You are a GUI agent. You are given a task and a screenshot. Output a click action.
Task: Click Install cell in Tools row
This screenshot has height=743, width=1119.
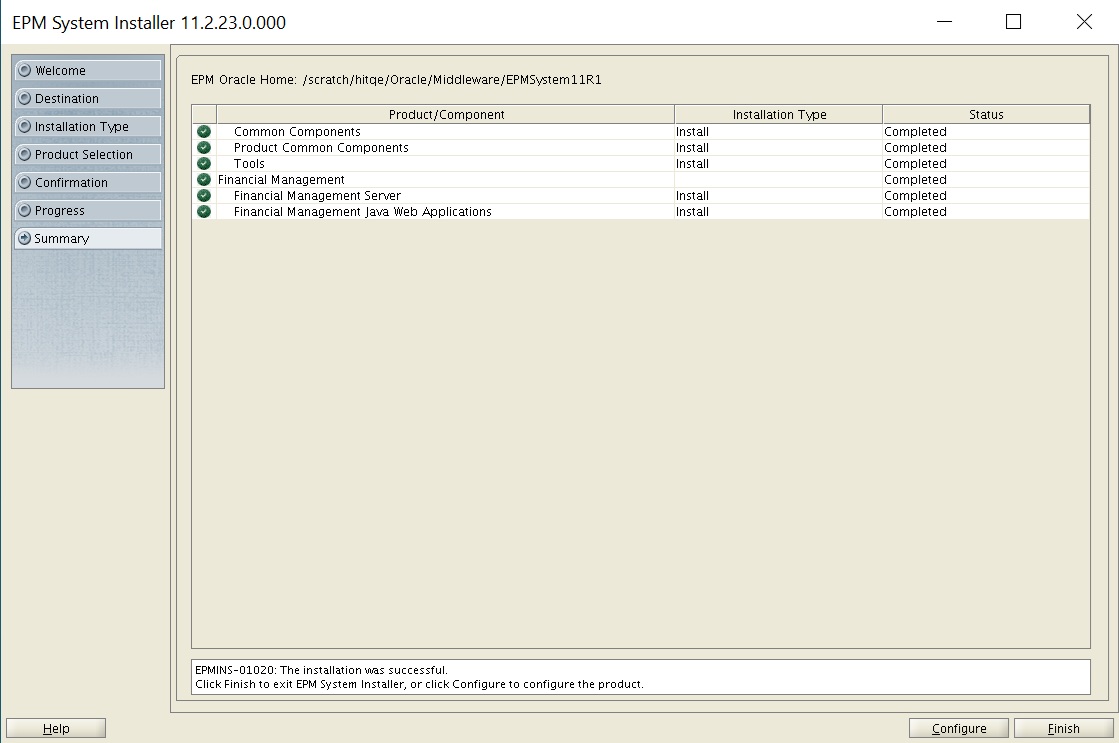692,163
